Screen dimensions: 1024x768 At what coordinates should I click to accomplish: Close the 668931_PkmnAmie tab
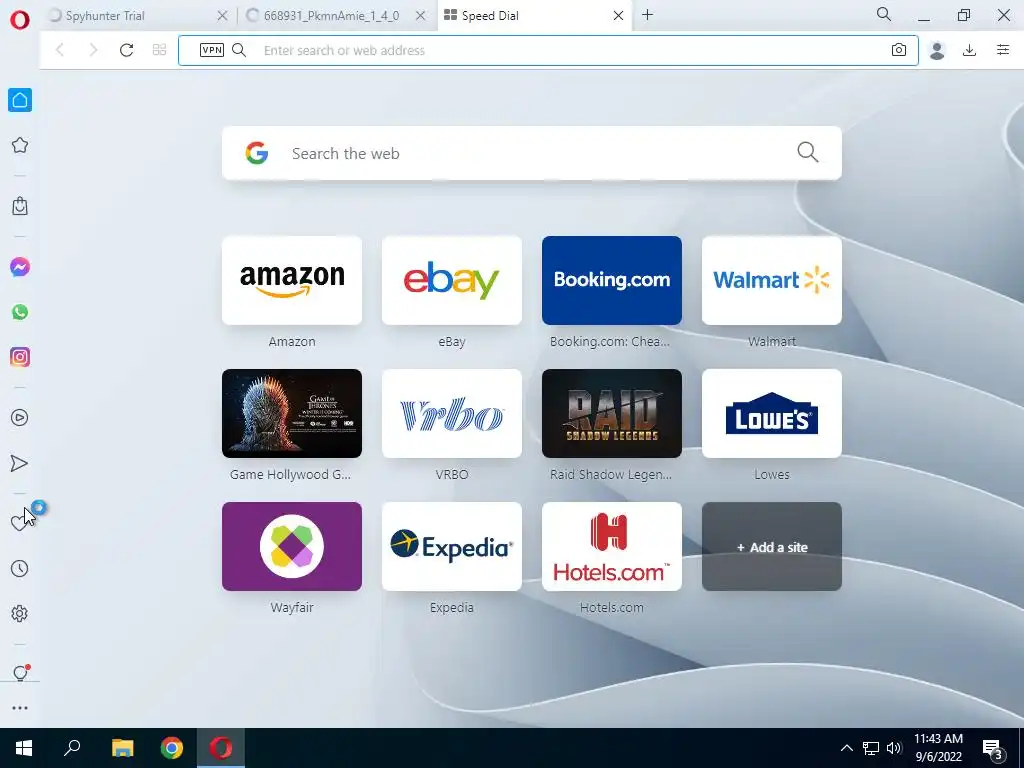tap(421, 16)
